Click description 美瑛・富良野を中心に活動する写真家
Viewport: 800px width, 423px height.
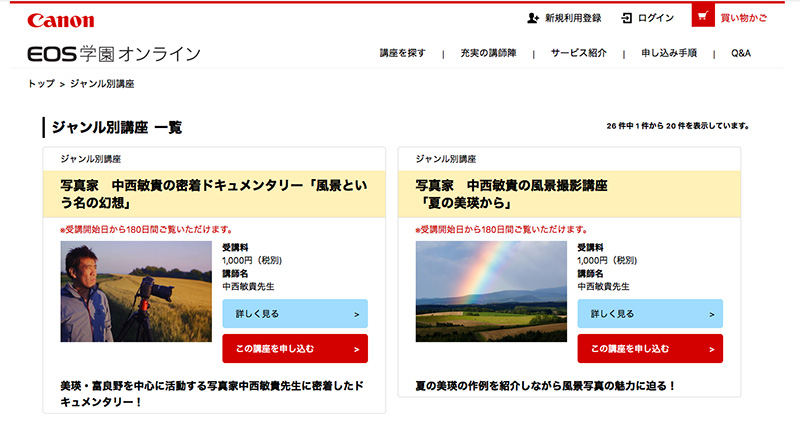point(212,394)
